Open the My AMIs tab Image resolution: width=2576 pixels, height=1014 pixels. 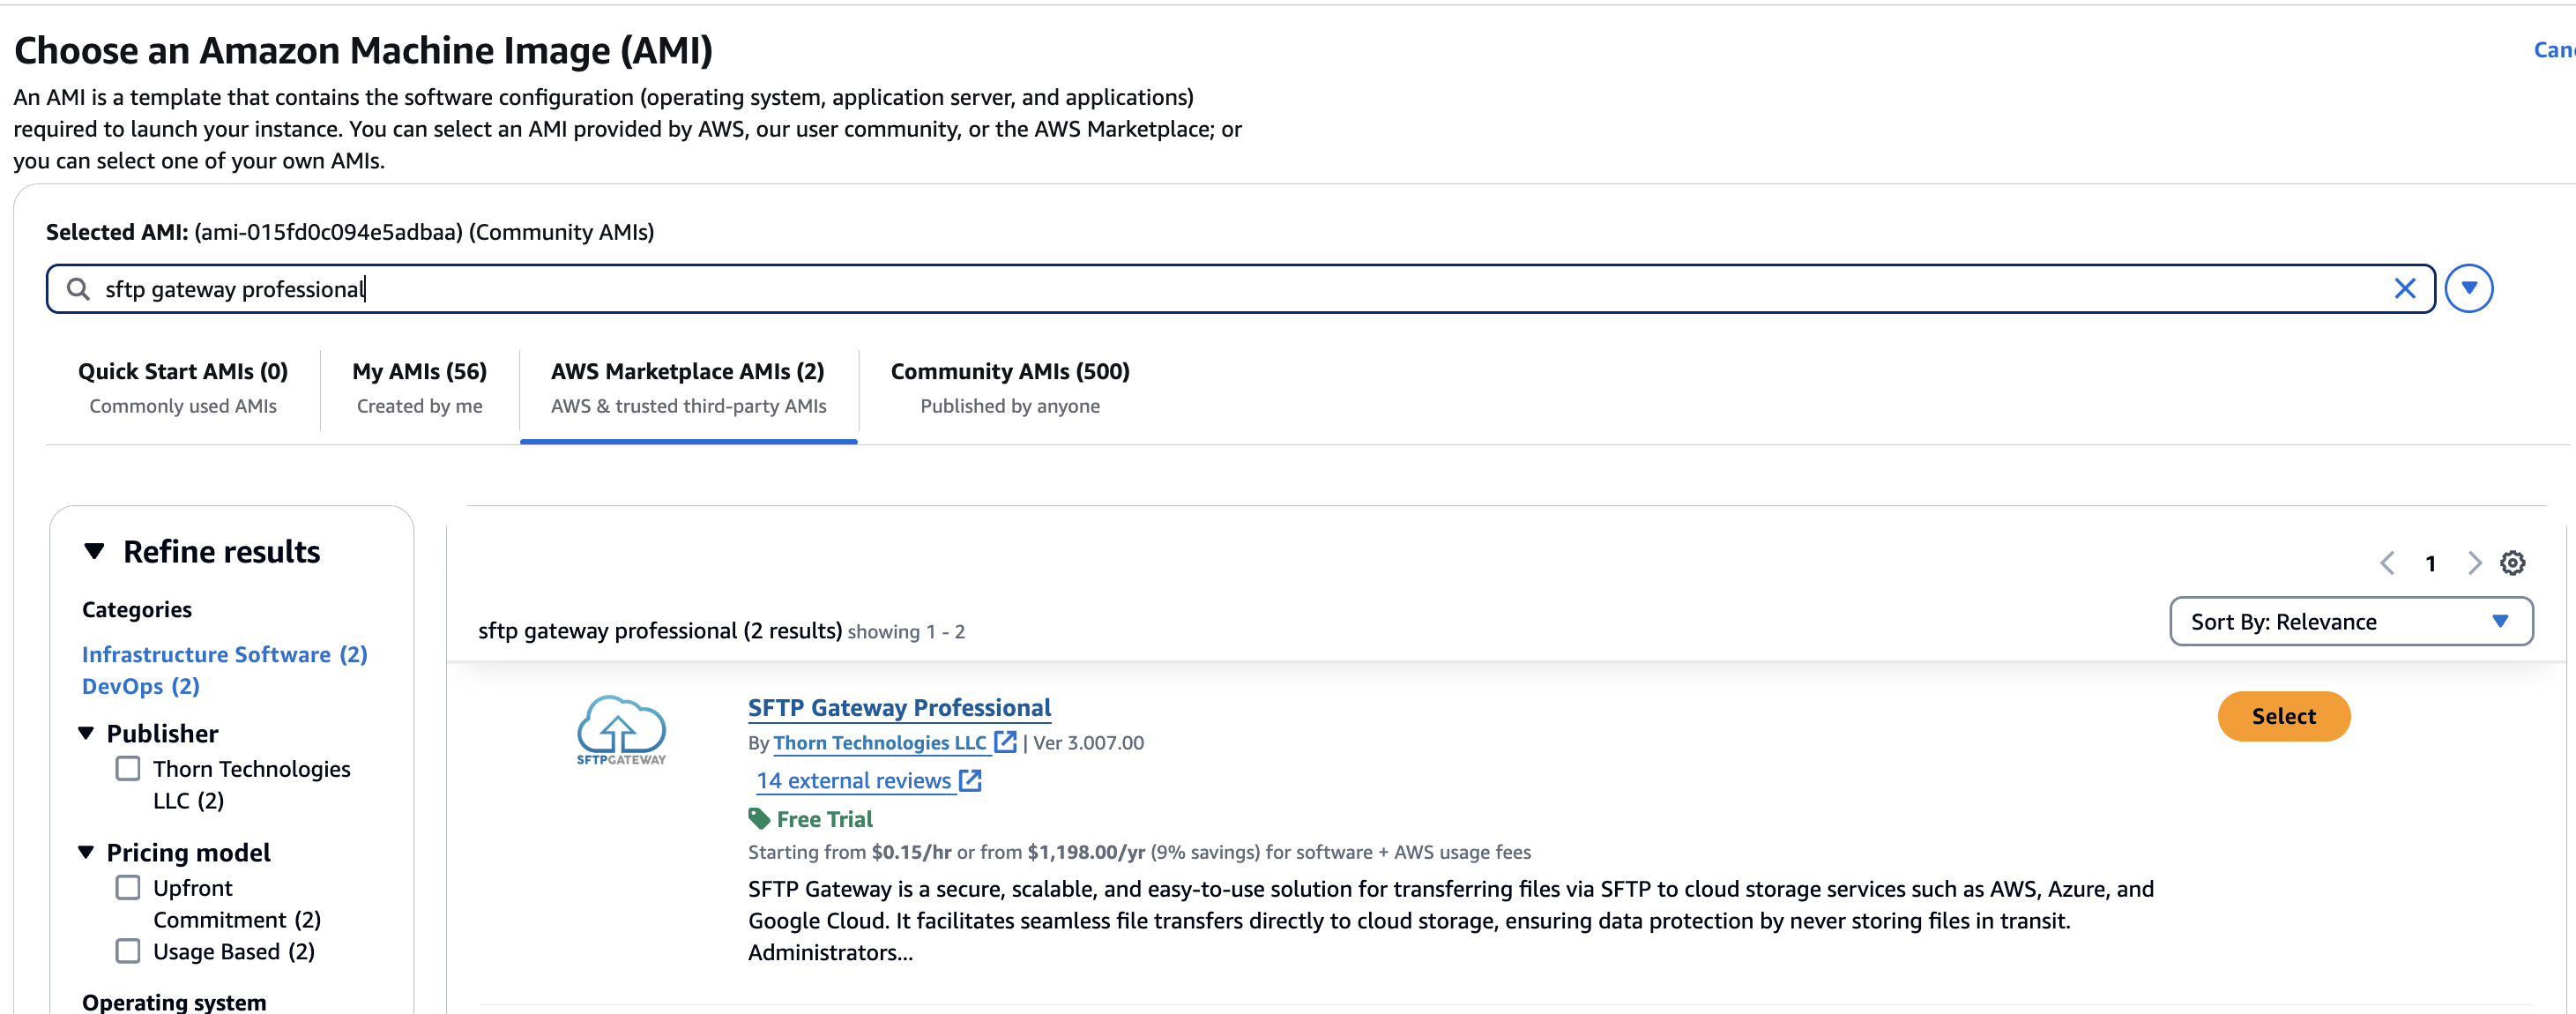coord(419,371)
